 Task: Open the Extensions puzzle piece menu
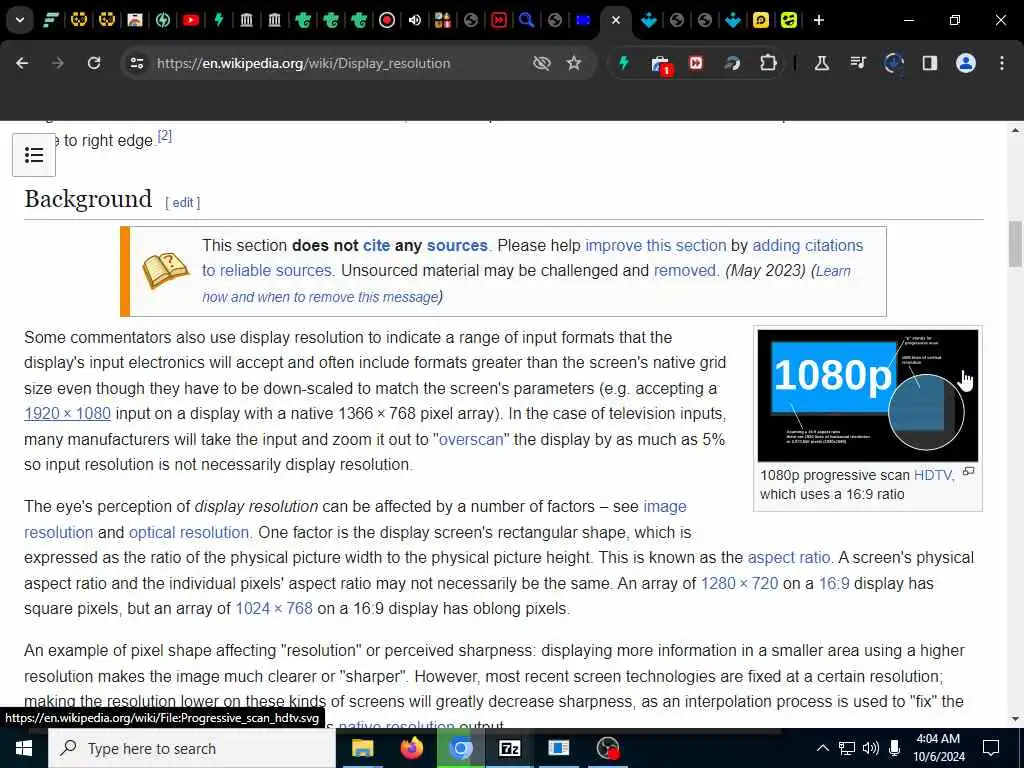768,63
